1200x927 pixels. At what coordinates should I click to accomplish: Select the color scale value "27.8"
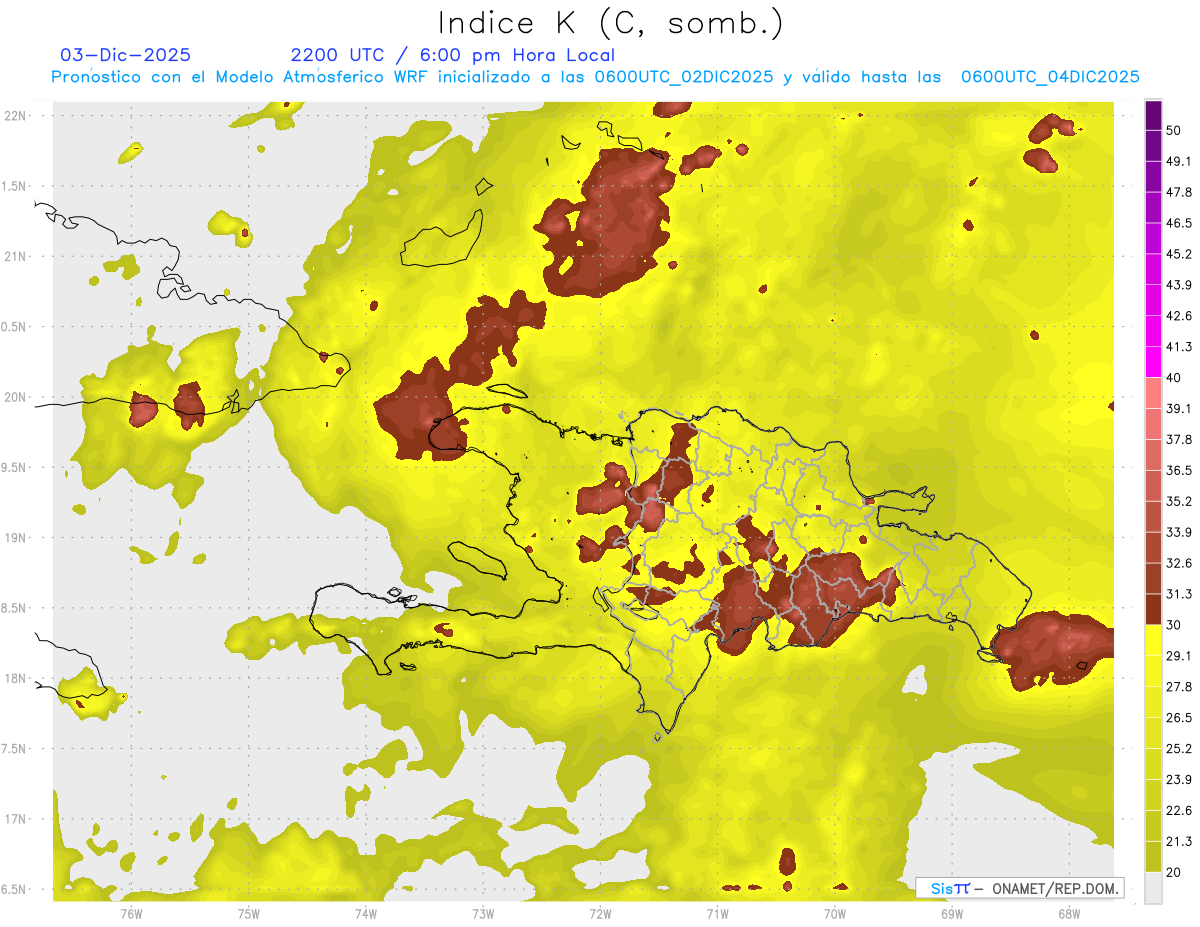1179,686
